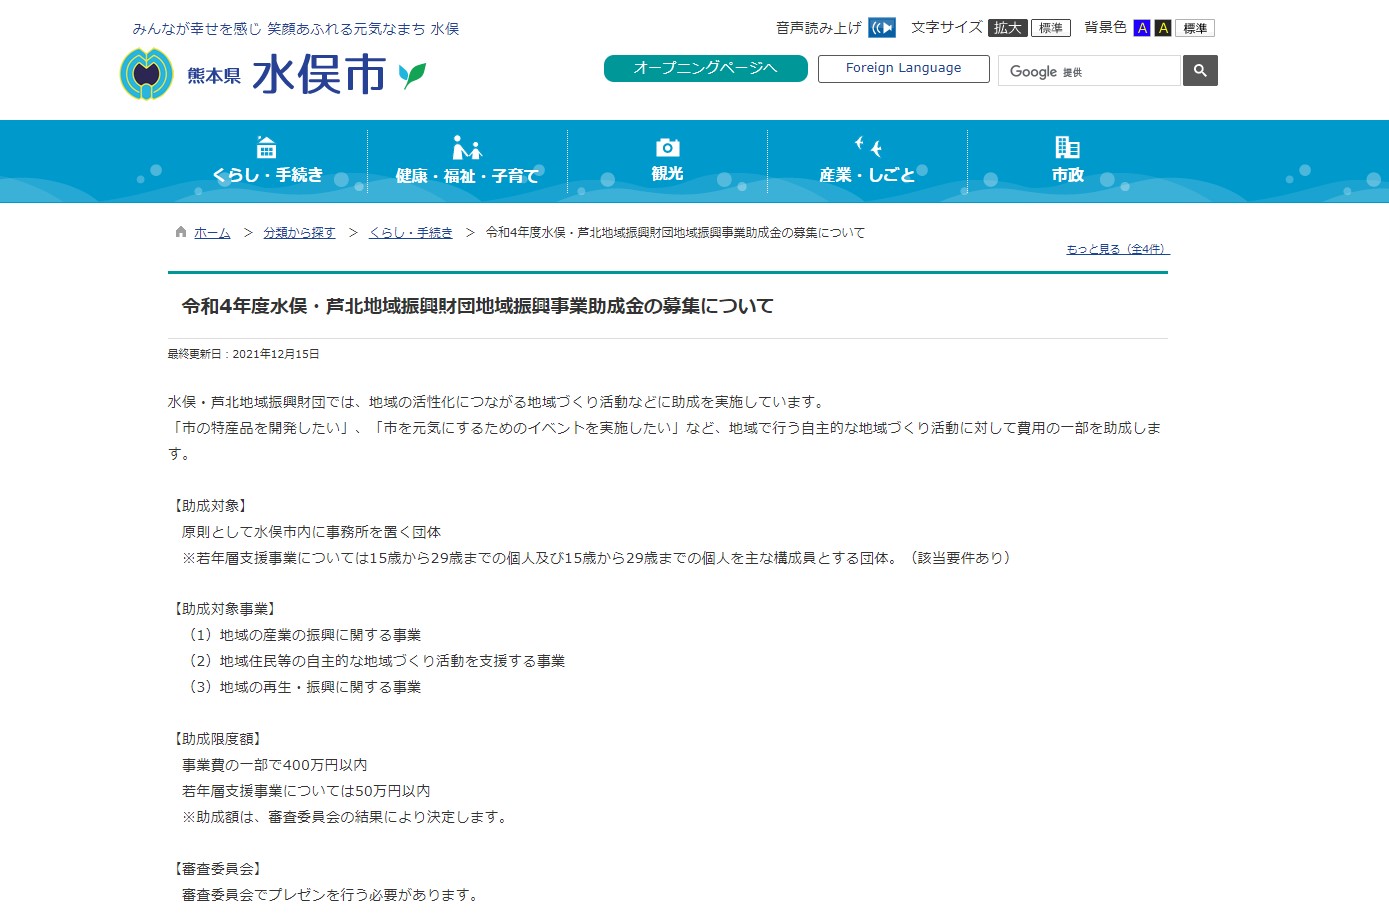The height and width of the screenshot is (918, 1389).
Task: Click the search magnifier icon
Action: (1199, 70)
